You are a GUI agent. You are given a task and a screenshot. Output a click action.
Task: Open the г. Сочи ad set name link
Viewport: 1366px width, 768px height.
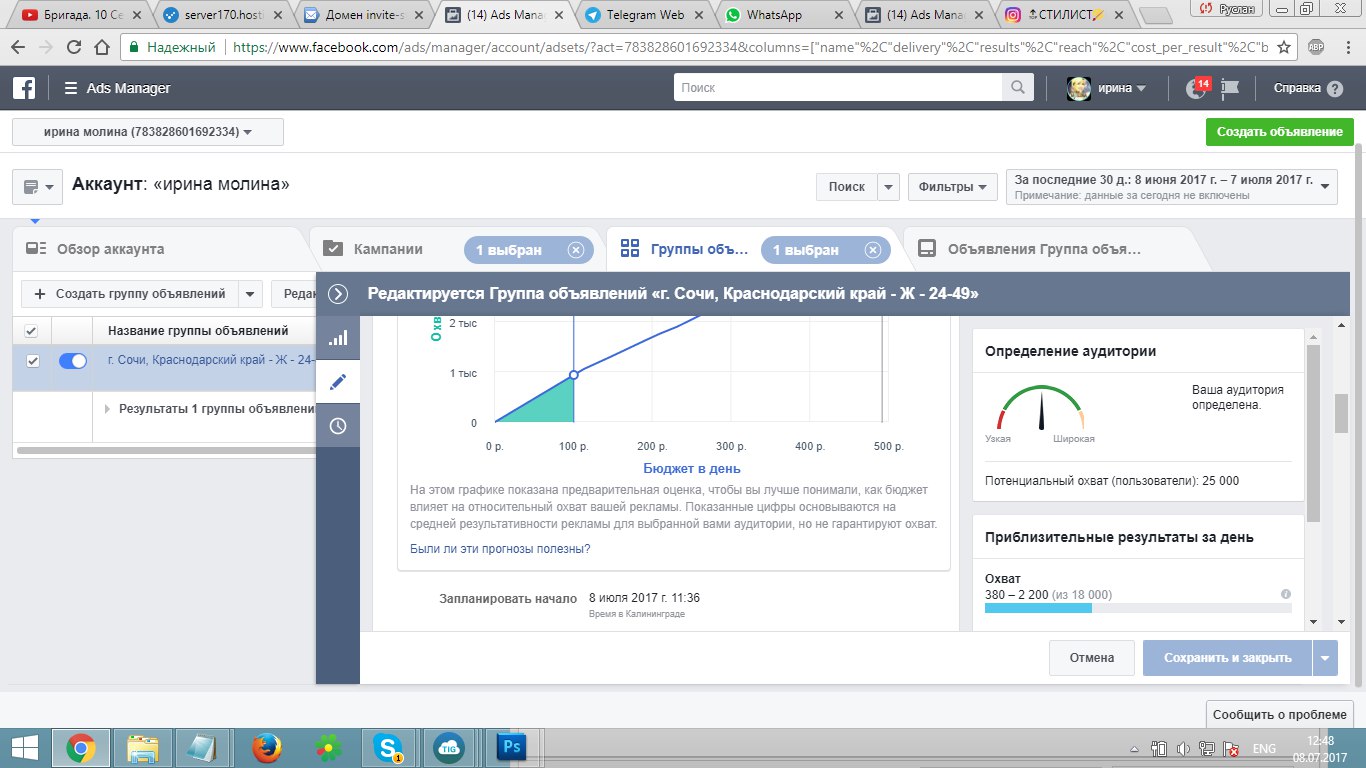click(x=211, y=360)
